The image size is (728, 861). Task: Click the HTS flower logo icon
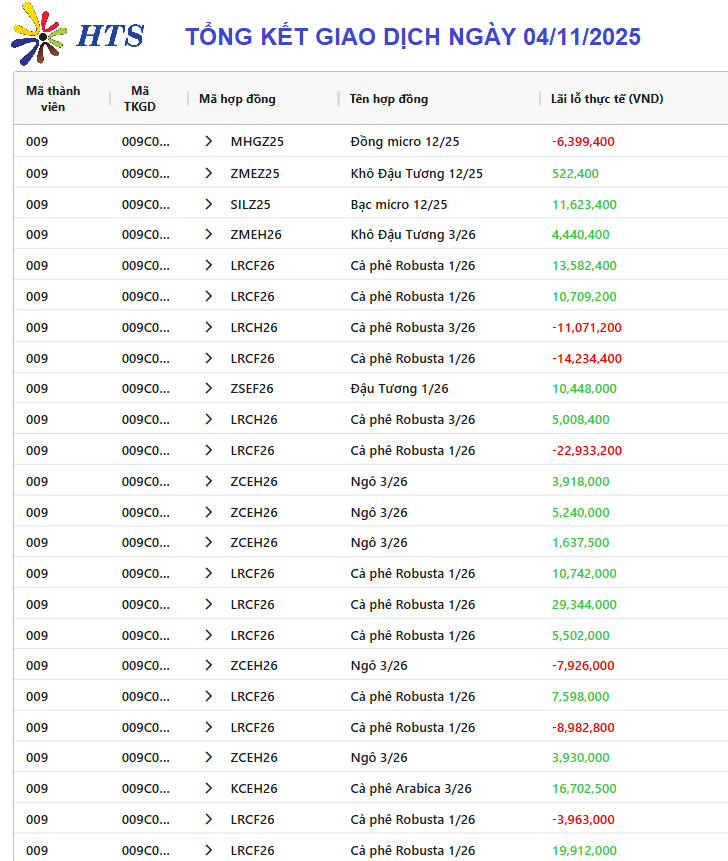pyautogui.click(x=39, y=35)
